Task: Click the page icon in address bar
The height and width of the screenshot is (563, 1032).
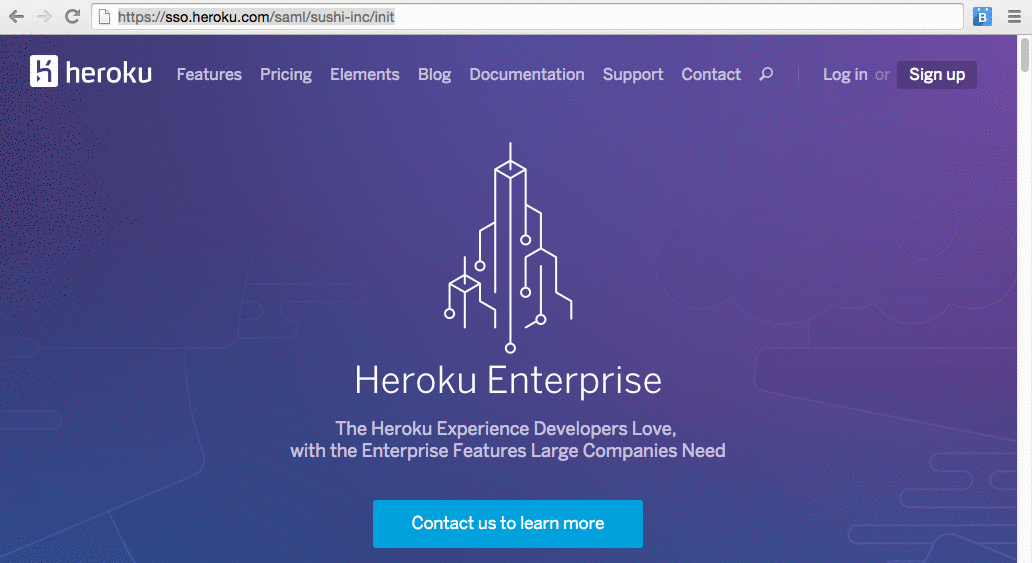Action: coord(105,17)
